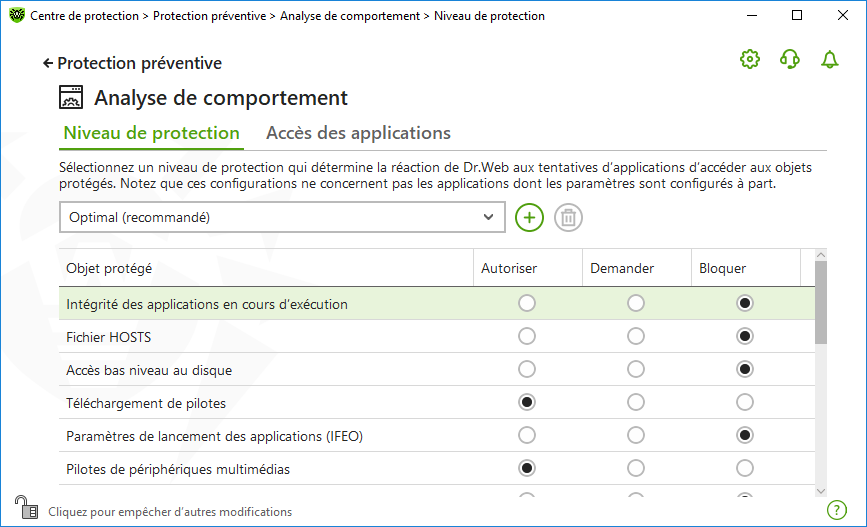Set Téléchargement de pilotes to Bloquer
Viewport: 867px width, 527px height.
pyautogui.click(x=744, y=402)
